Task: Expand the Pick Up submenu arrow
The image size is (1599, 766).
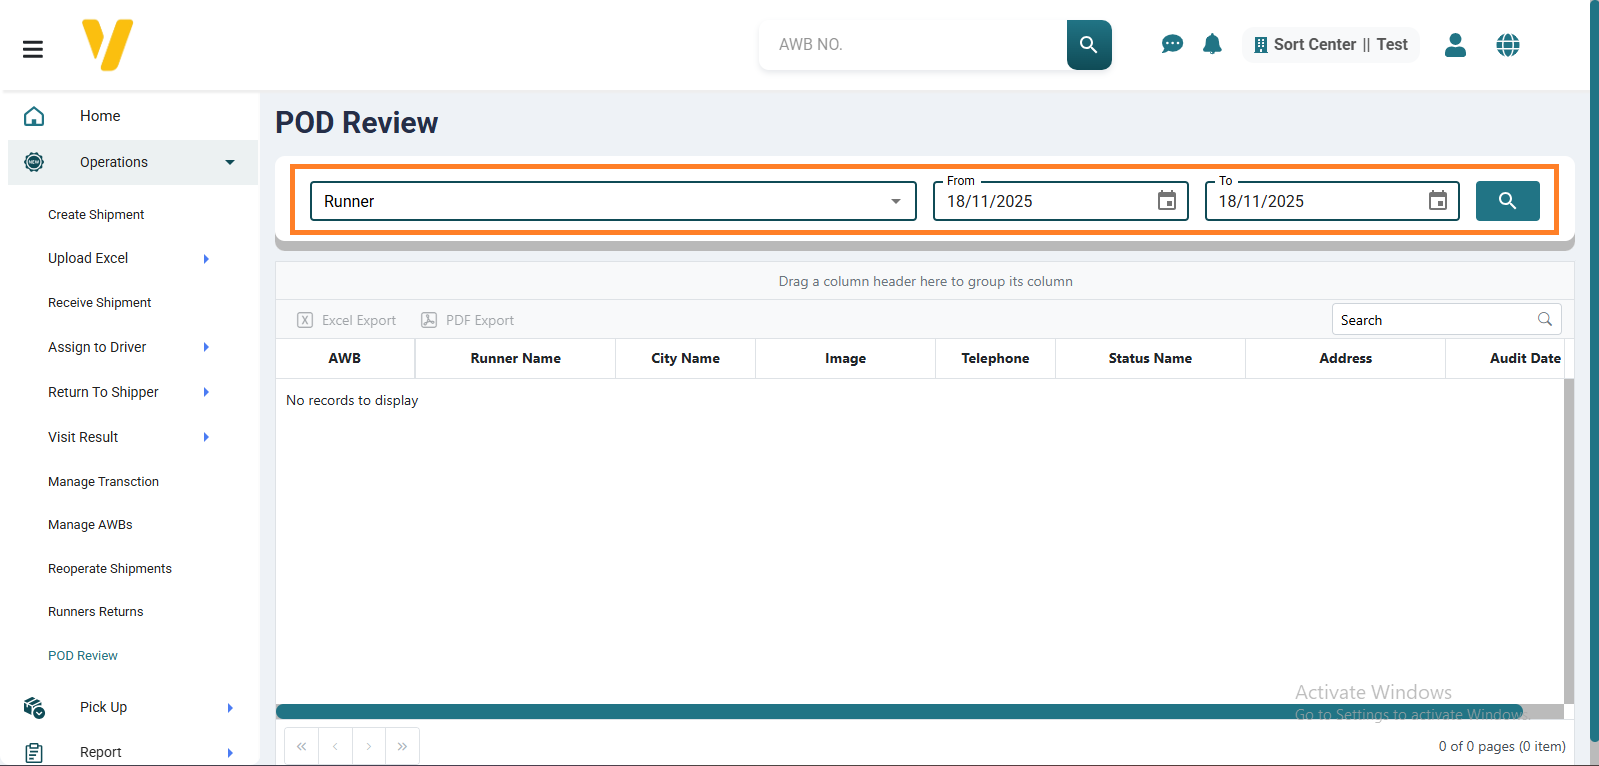Action: coord(230,707)
